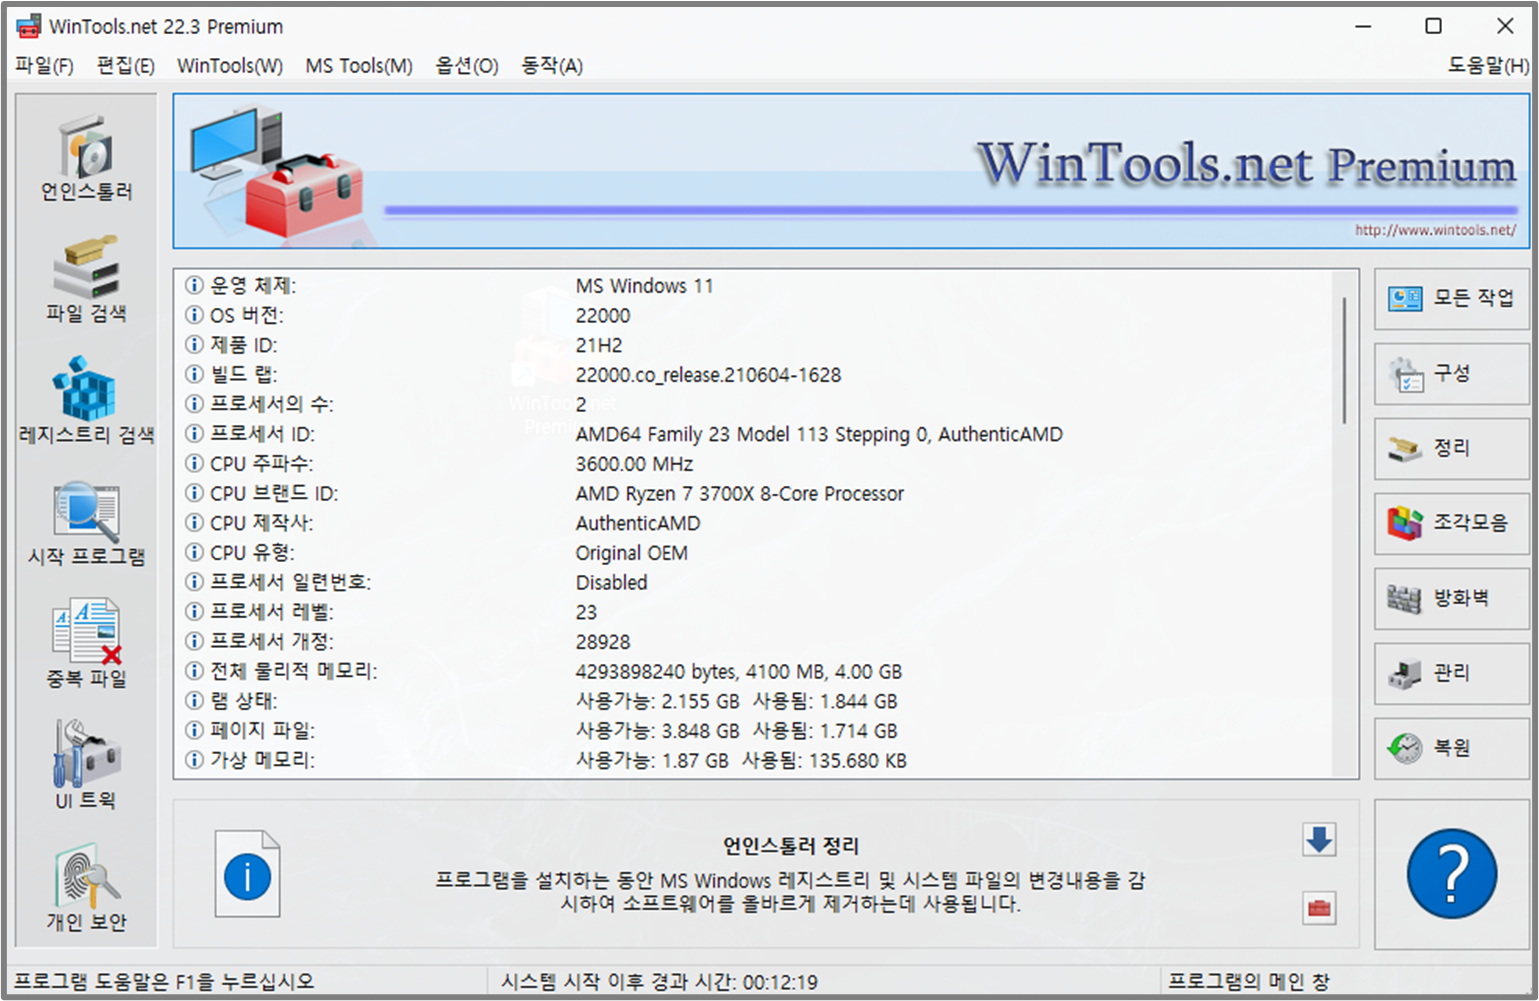The width and height of the screenshot is (1539, 1001).
Task: Select the 'Original OEM' value
Action: [x=632, y=553]
